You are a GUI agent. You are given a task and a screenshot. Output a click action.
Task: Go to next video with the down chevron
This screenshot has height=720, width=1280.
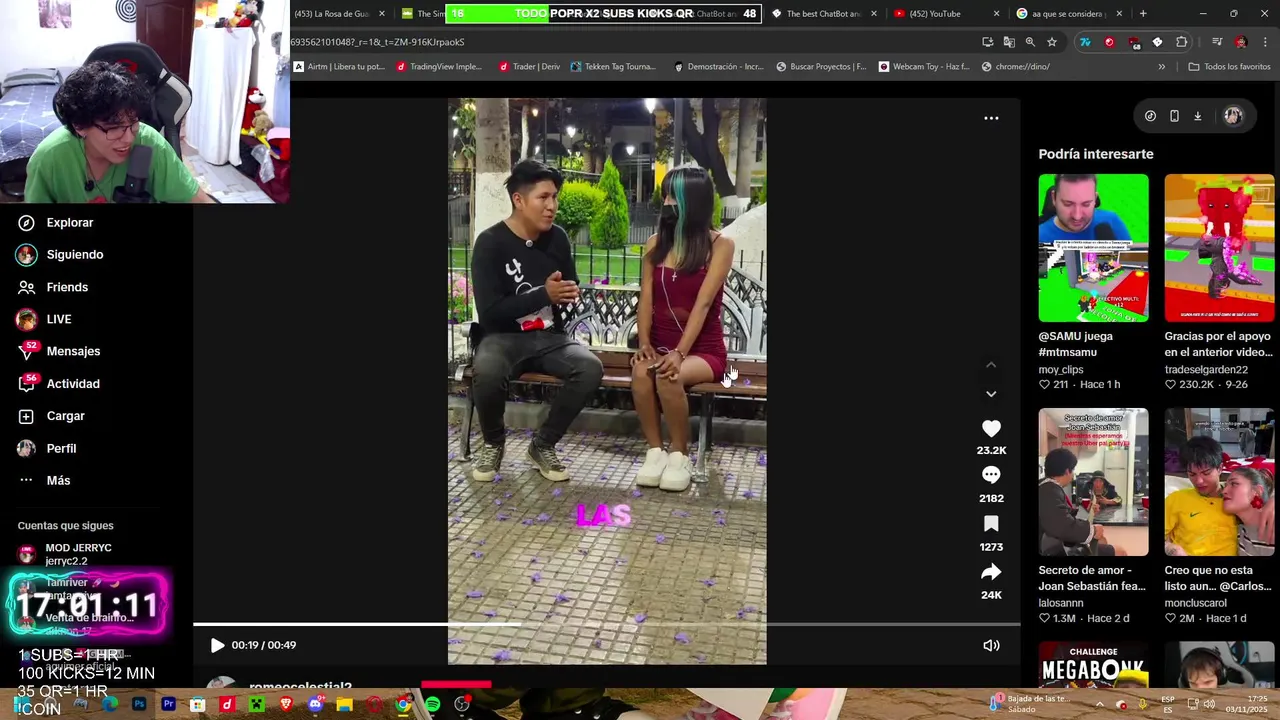[991, 394]
